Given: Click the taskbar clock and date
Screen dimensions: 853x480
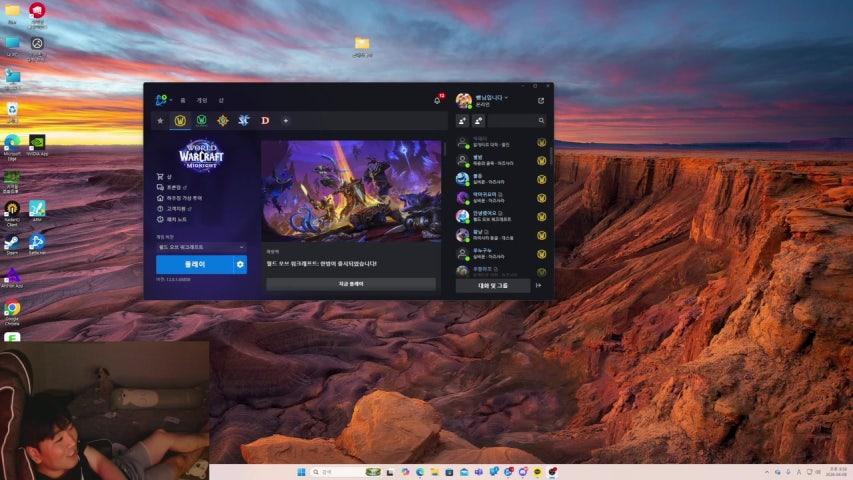Looking at the screenshot, I should [x=837, y=472].
